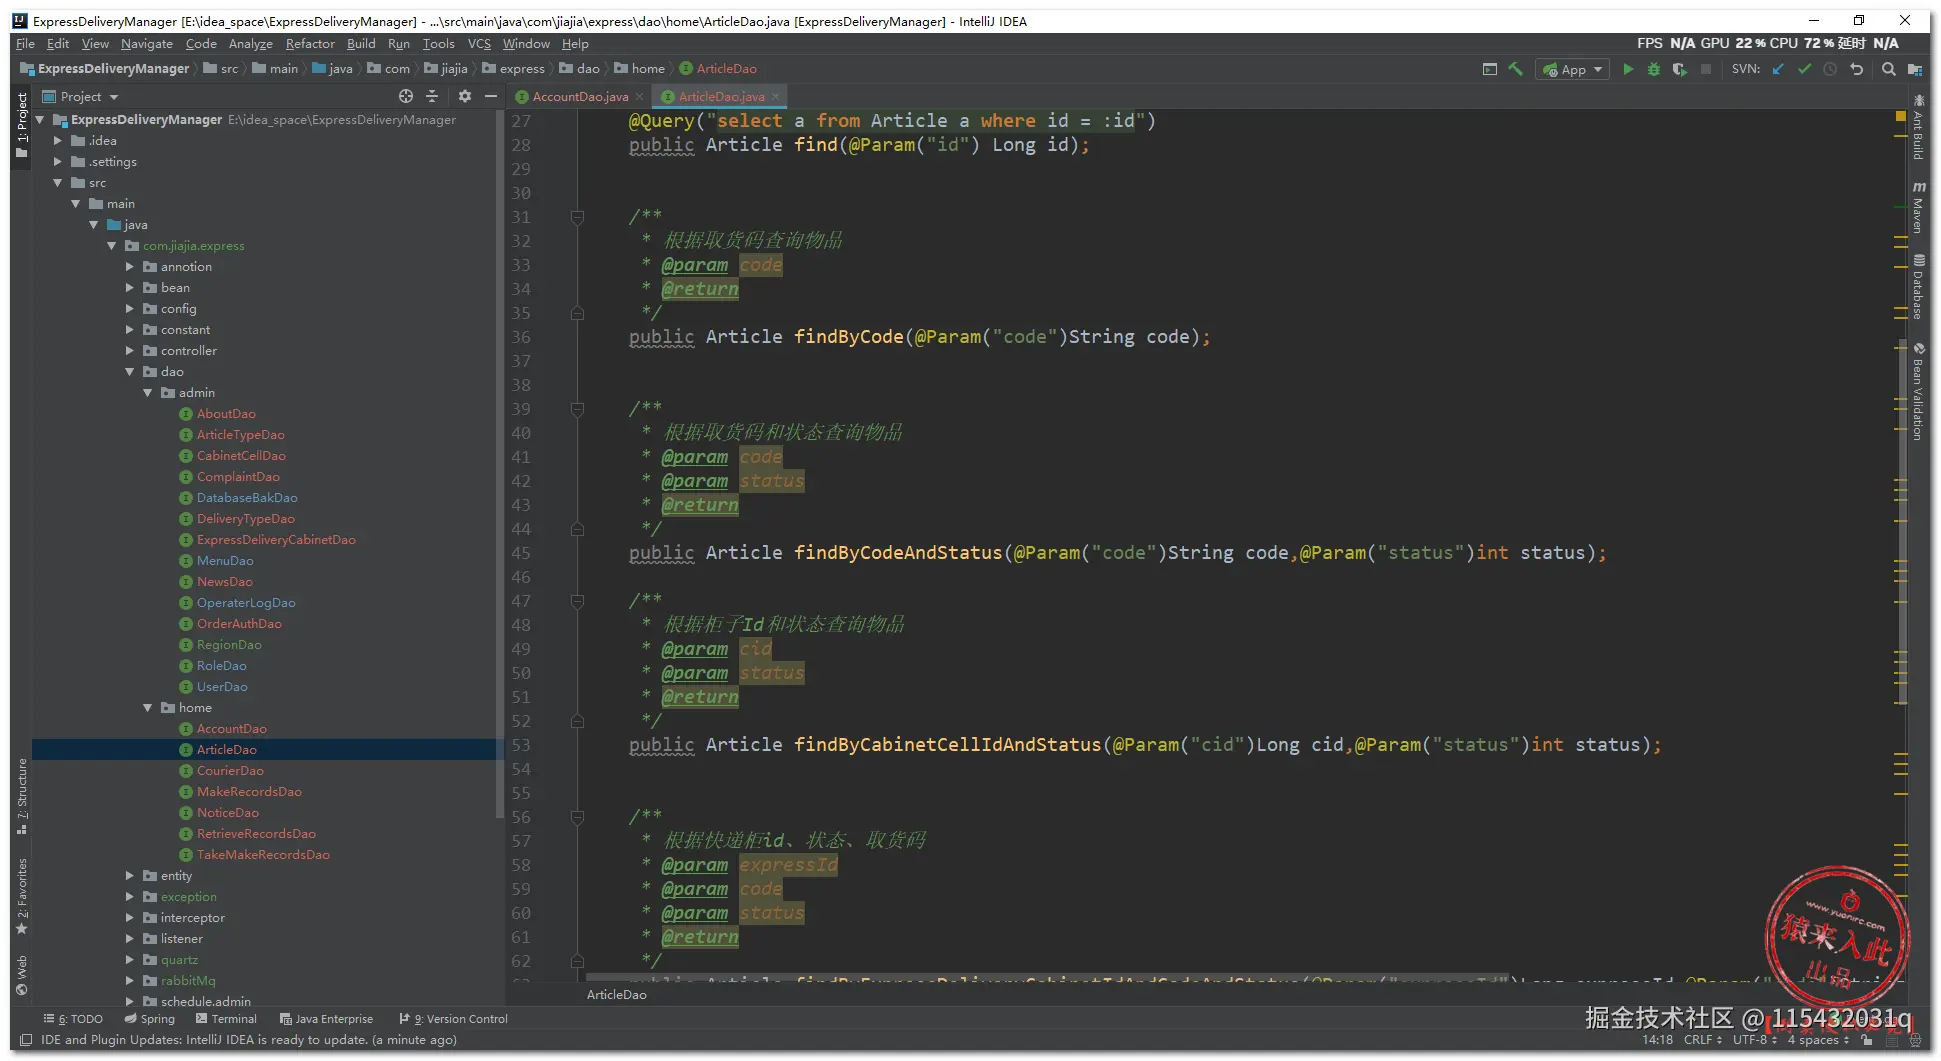
Task: Click the UTF-8 encoding status
Action: 1755,1040
